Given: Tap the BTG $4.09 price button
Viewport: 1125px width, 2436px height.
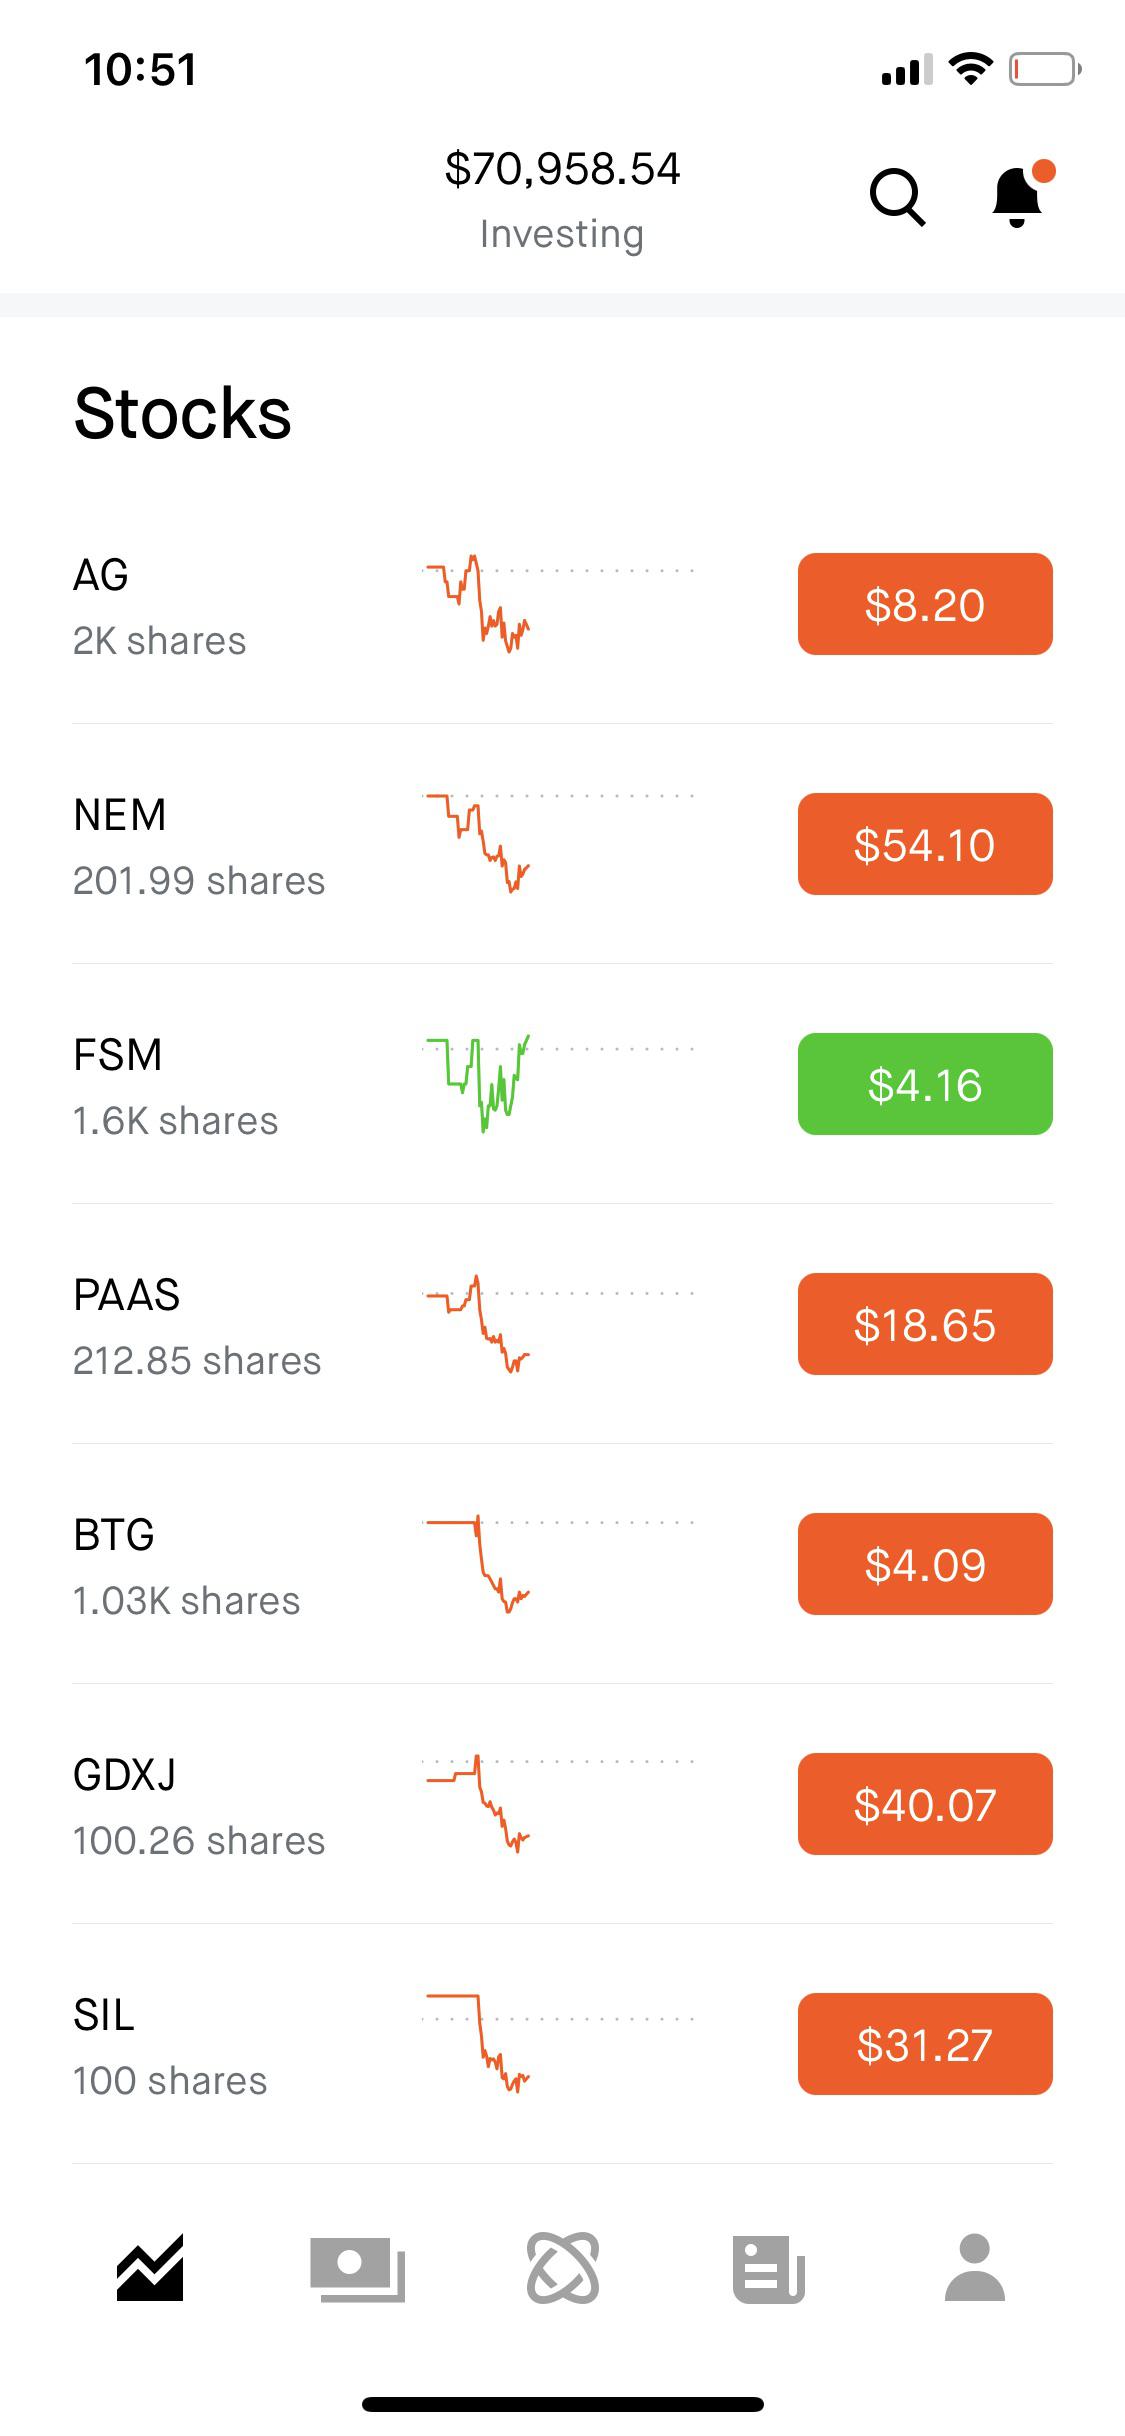Looking at the screenshot, I should coord(925,1564).
